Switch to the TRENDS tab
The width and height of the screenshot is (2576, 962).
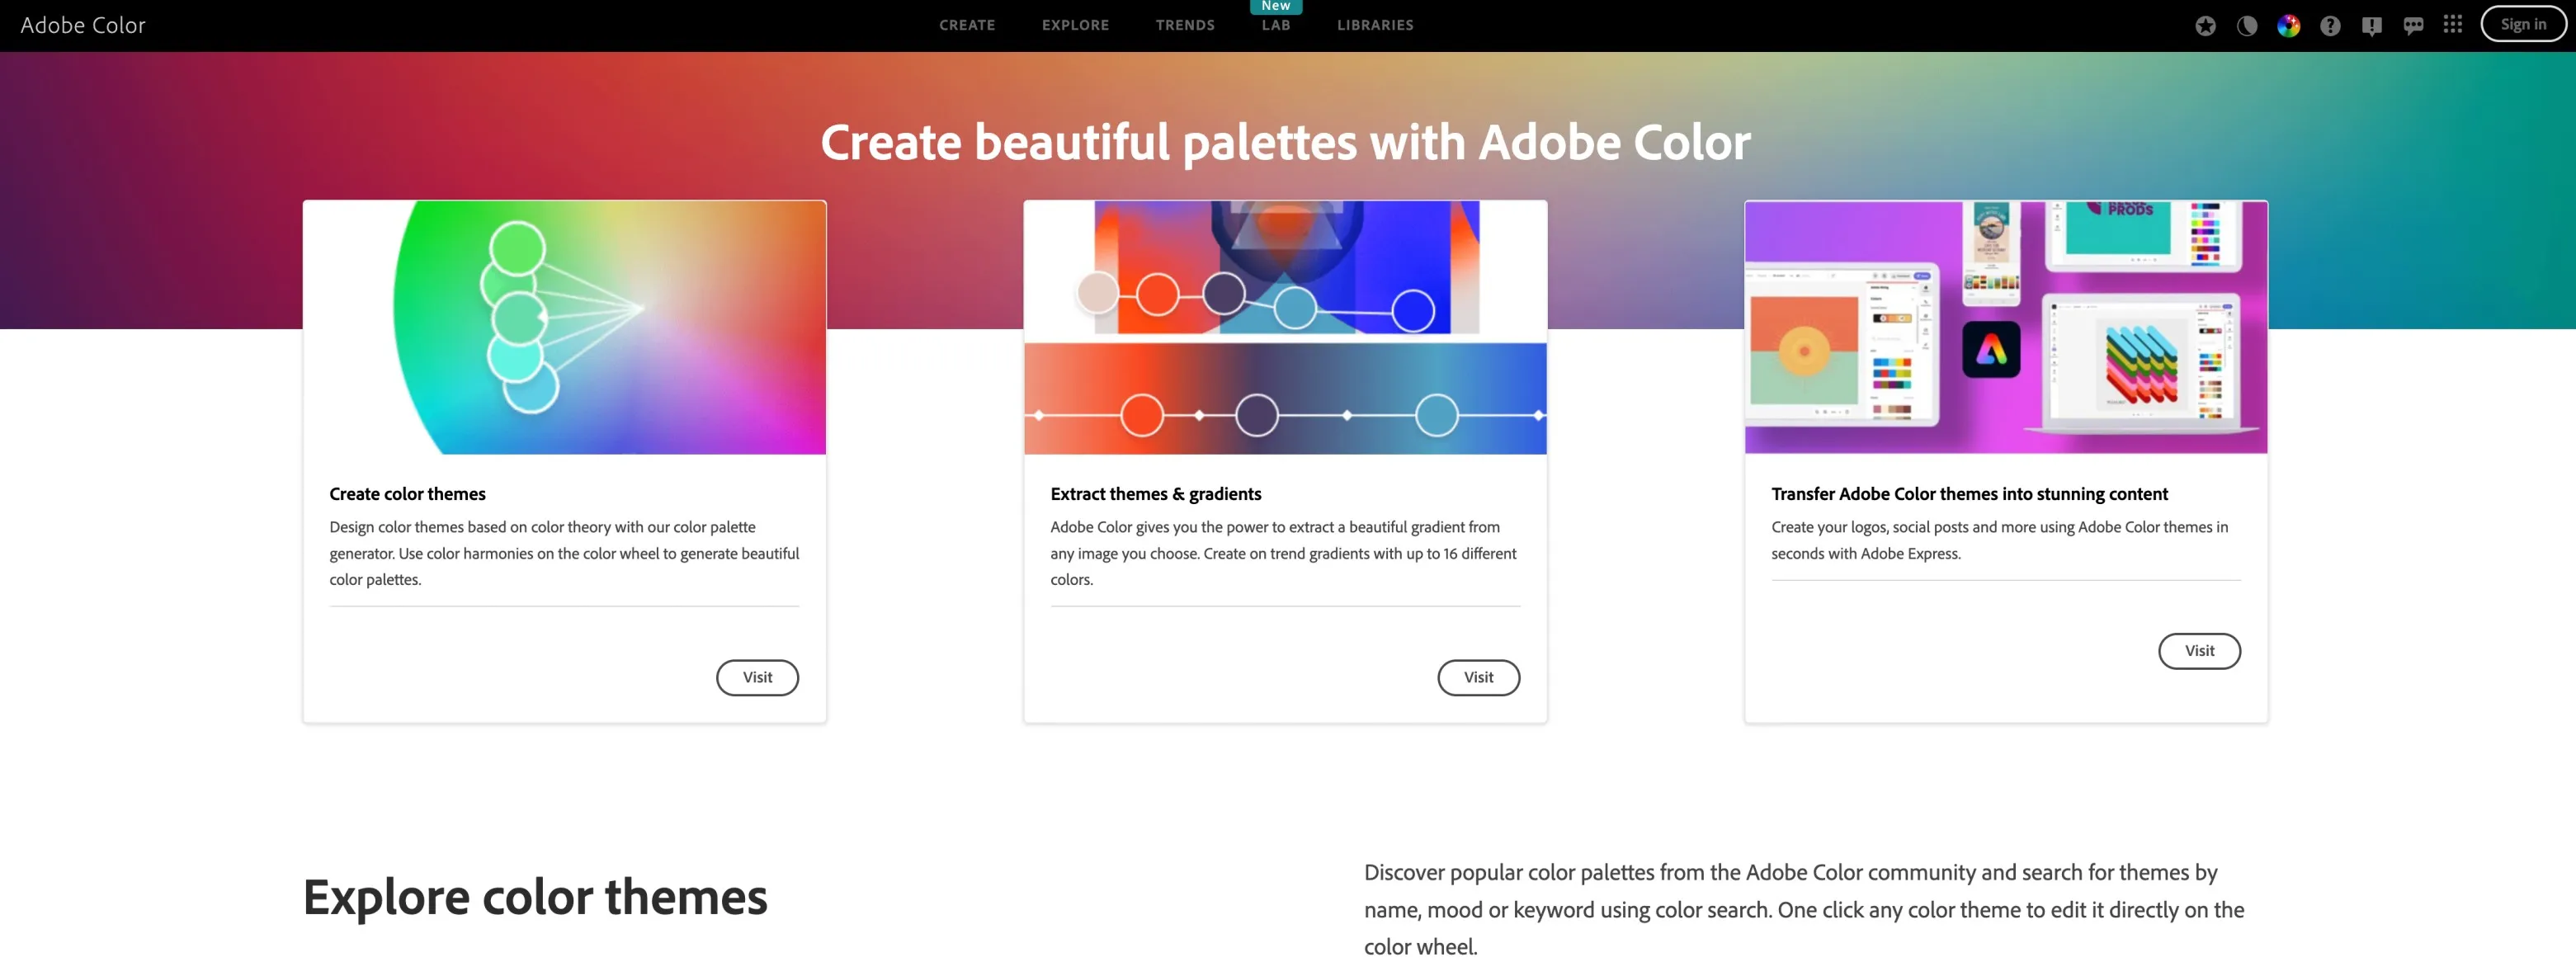tap(1185, 25)
